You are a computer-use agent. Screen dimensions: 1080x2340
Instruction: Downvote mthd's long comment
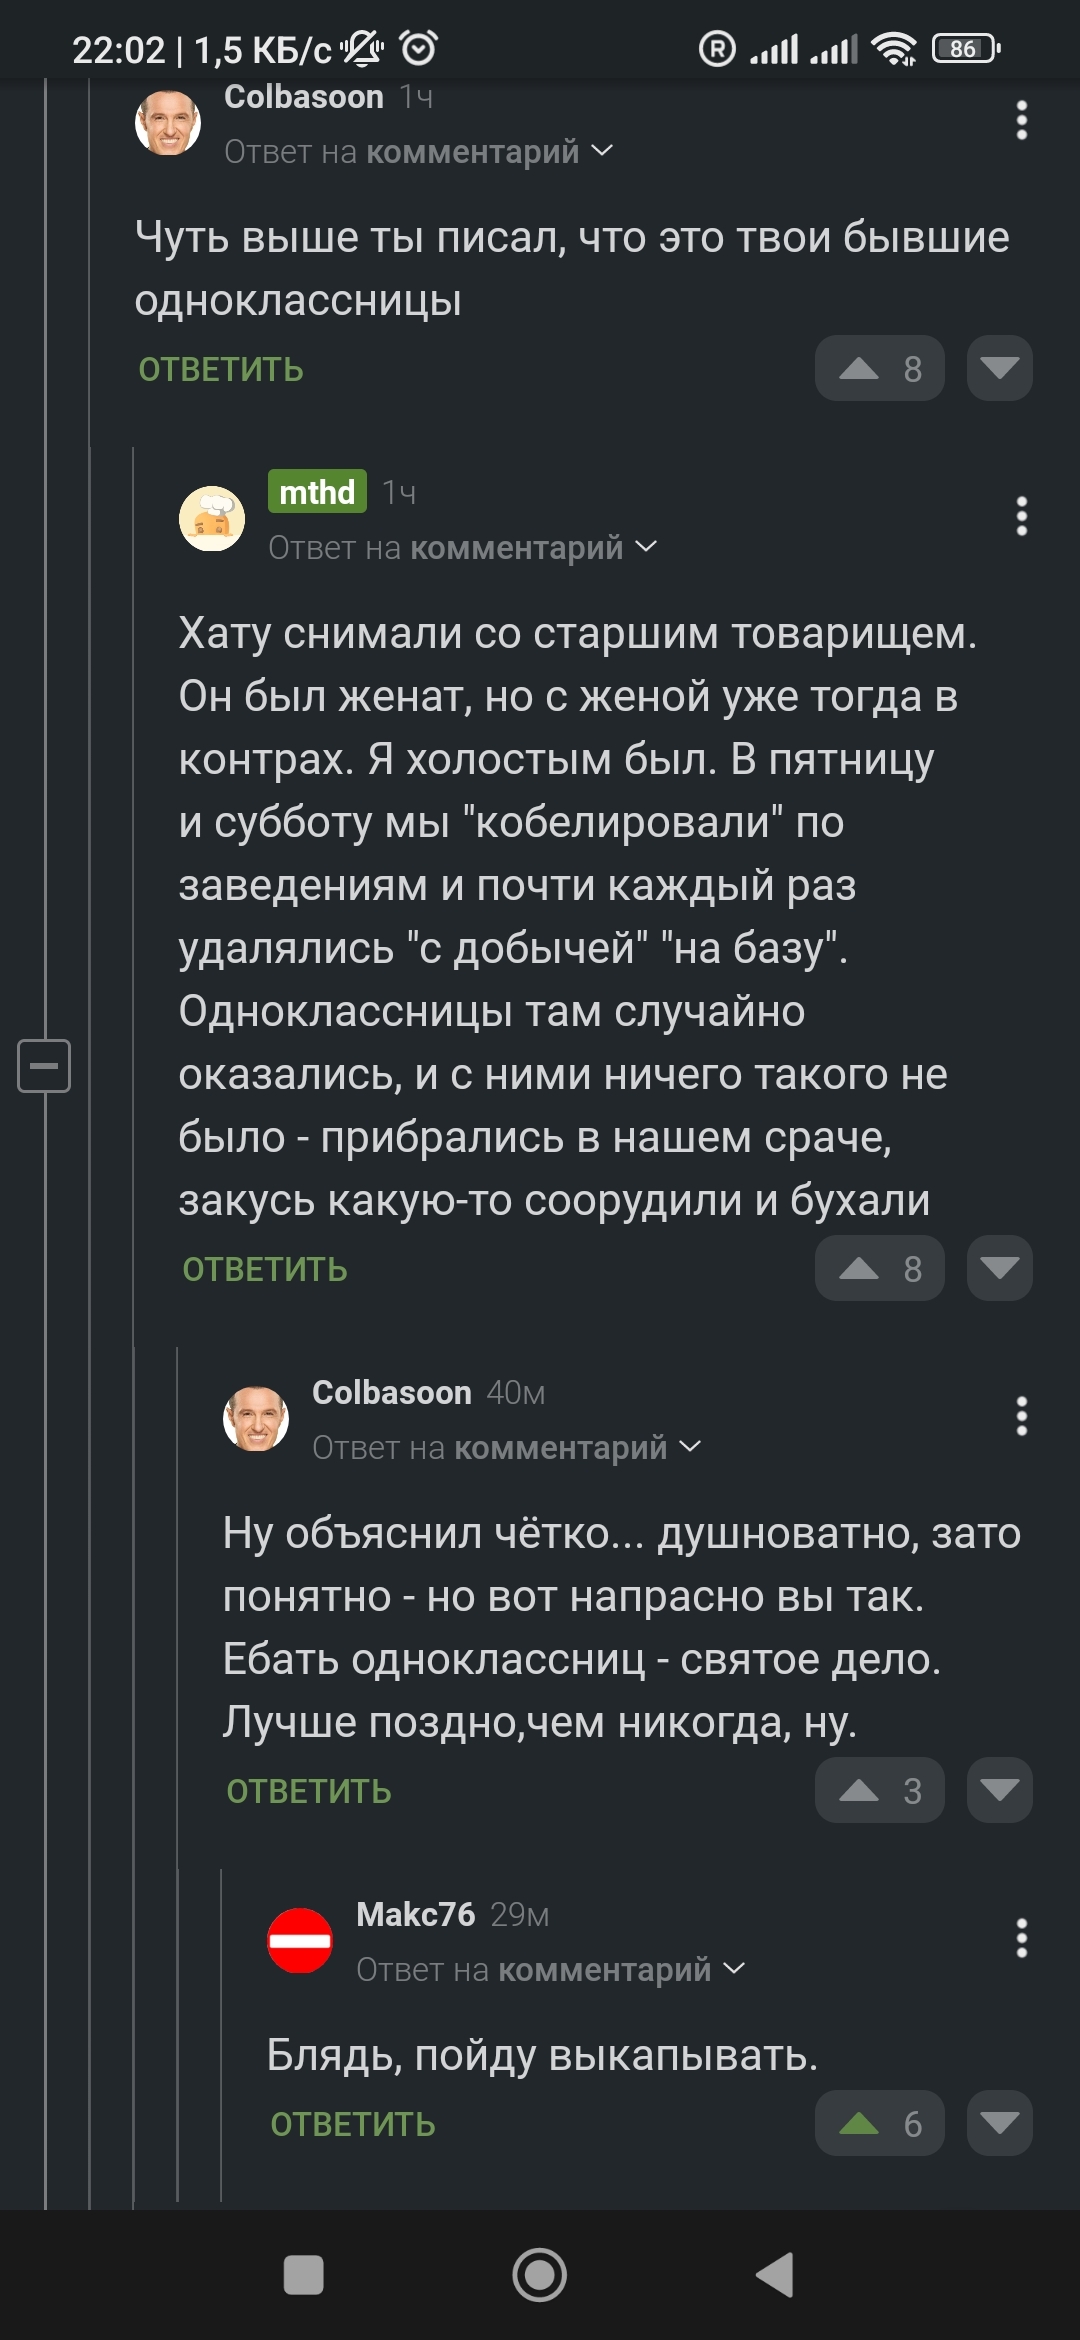pyautogui.click(x=999, y=1268)
